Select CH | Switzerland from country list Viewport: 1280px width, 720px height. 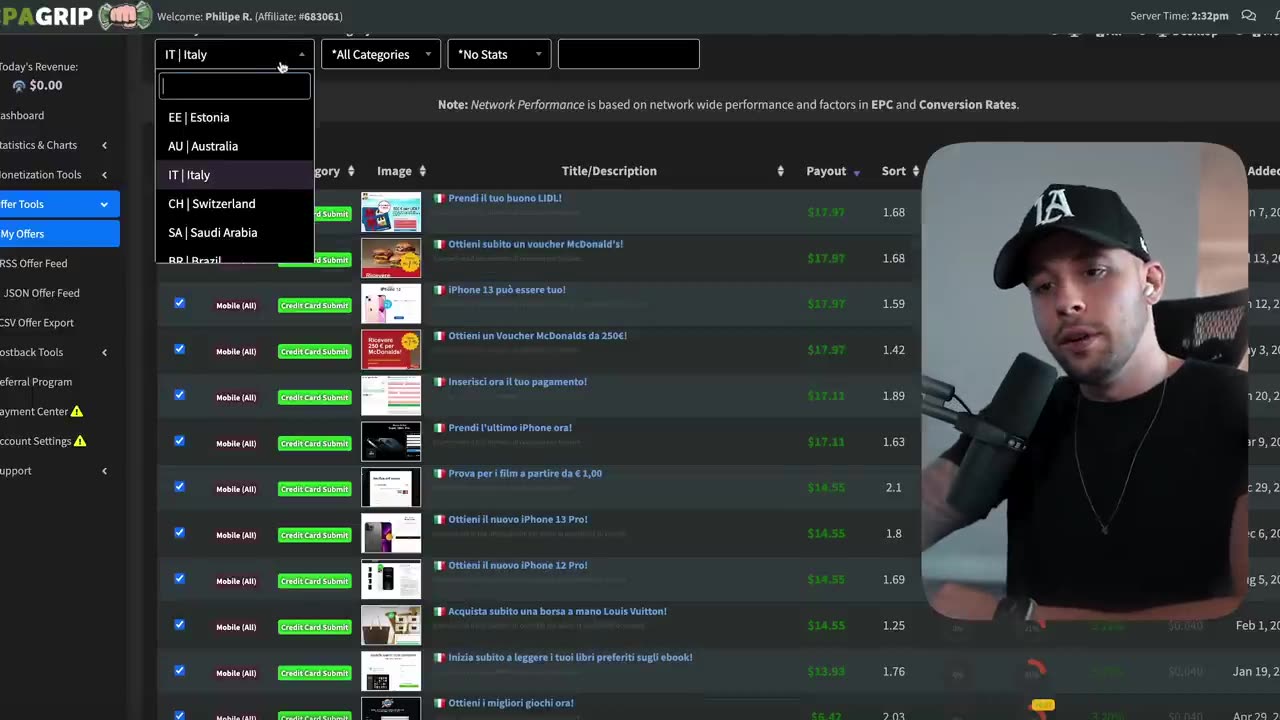pyautogui.click(x=234, y=204)
